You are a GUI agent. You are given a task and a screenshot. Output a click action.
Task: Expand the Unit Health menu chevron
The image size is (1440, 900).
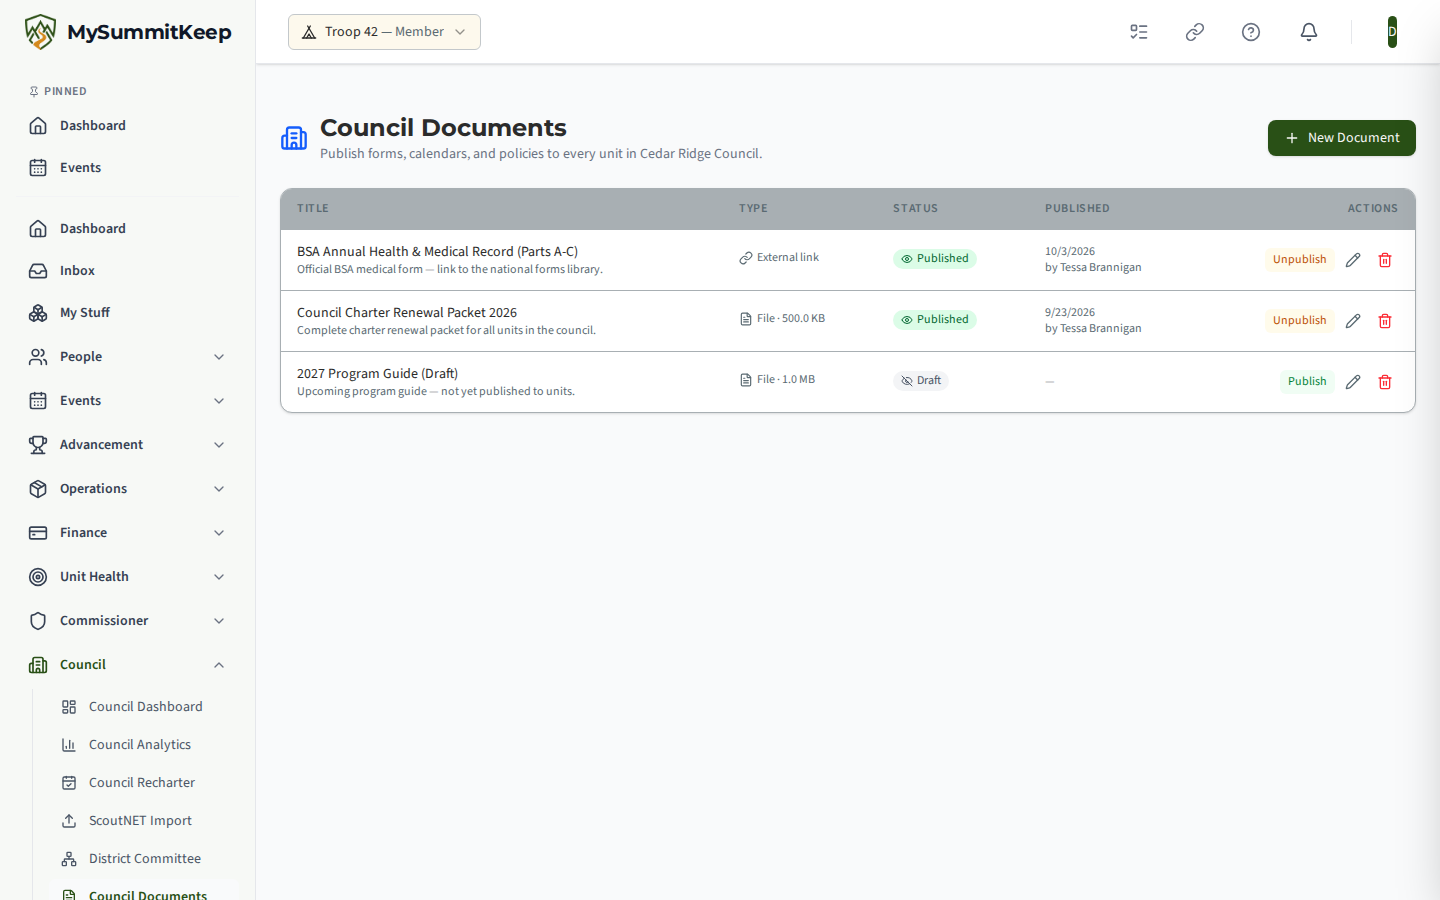click(x=219, y=577)
